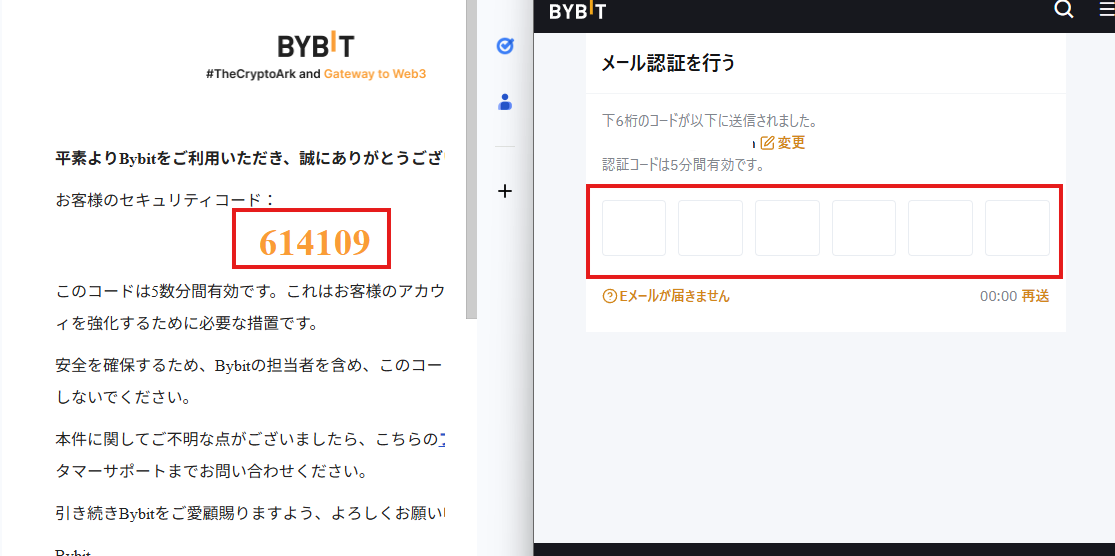Open the hamburger menu in Bybit header
1115x556 pixels.
pyautogui.click(x=1107, y=11)
